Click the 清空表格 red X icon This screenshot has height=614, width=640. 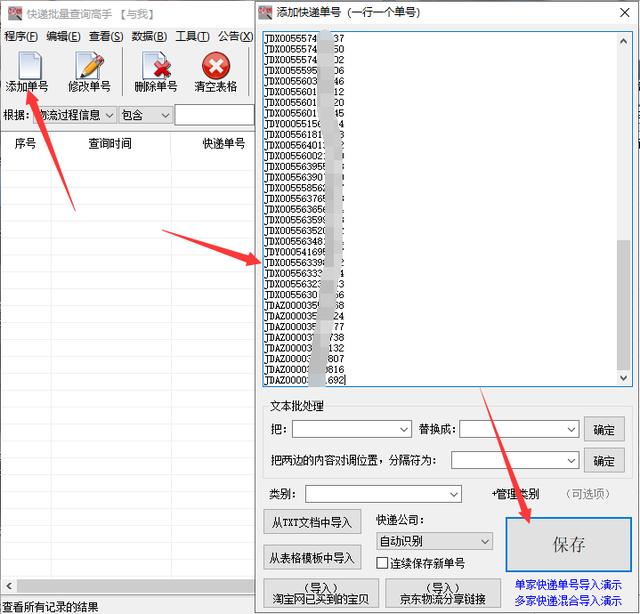216,65
